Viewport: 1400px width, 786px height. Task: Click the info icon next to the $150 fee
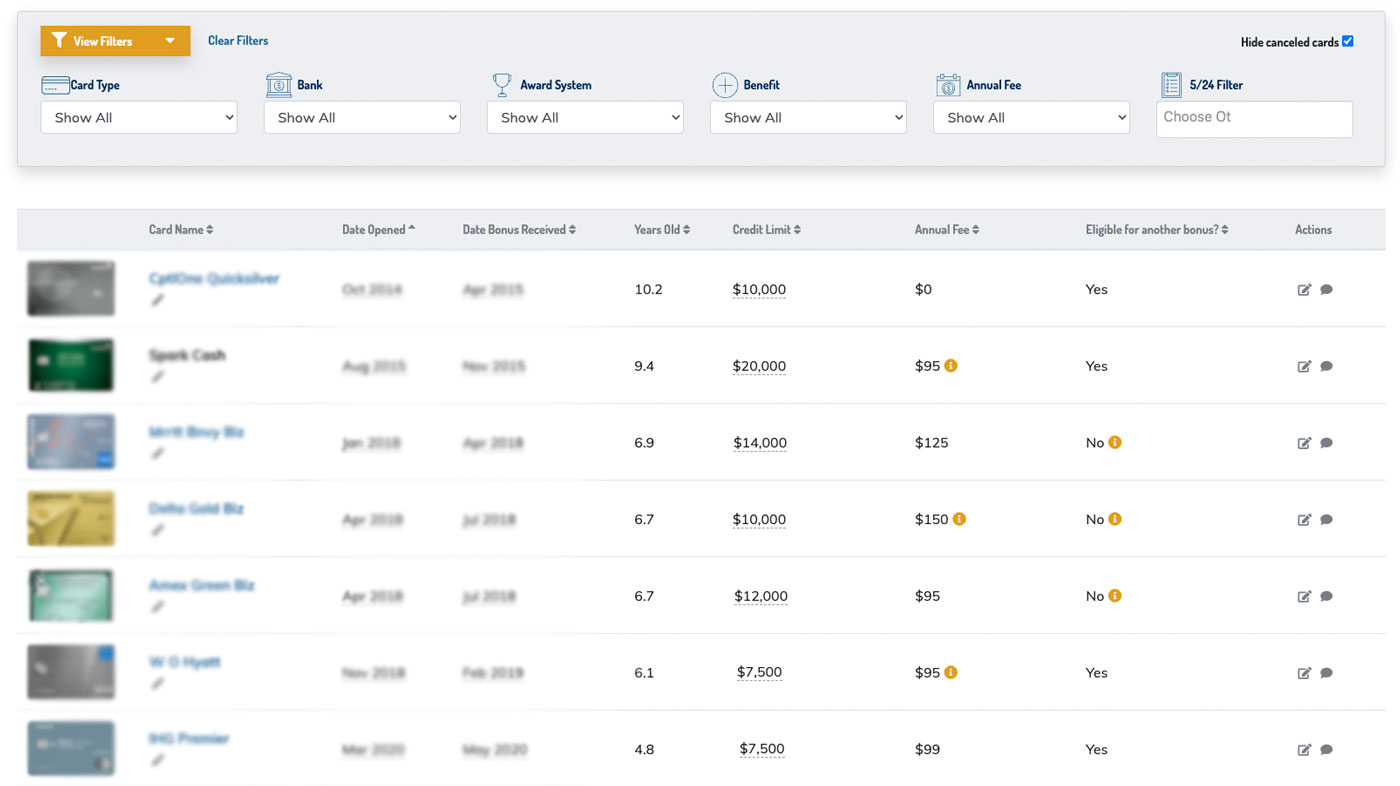960,518
